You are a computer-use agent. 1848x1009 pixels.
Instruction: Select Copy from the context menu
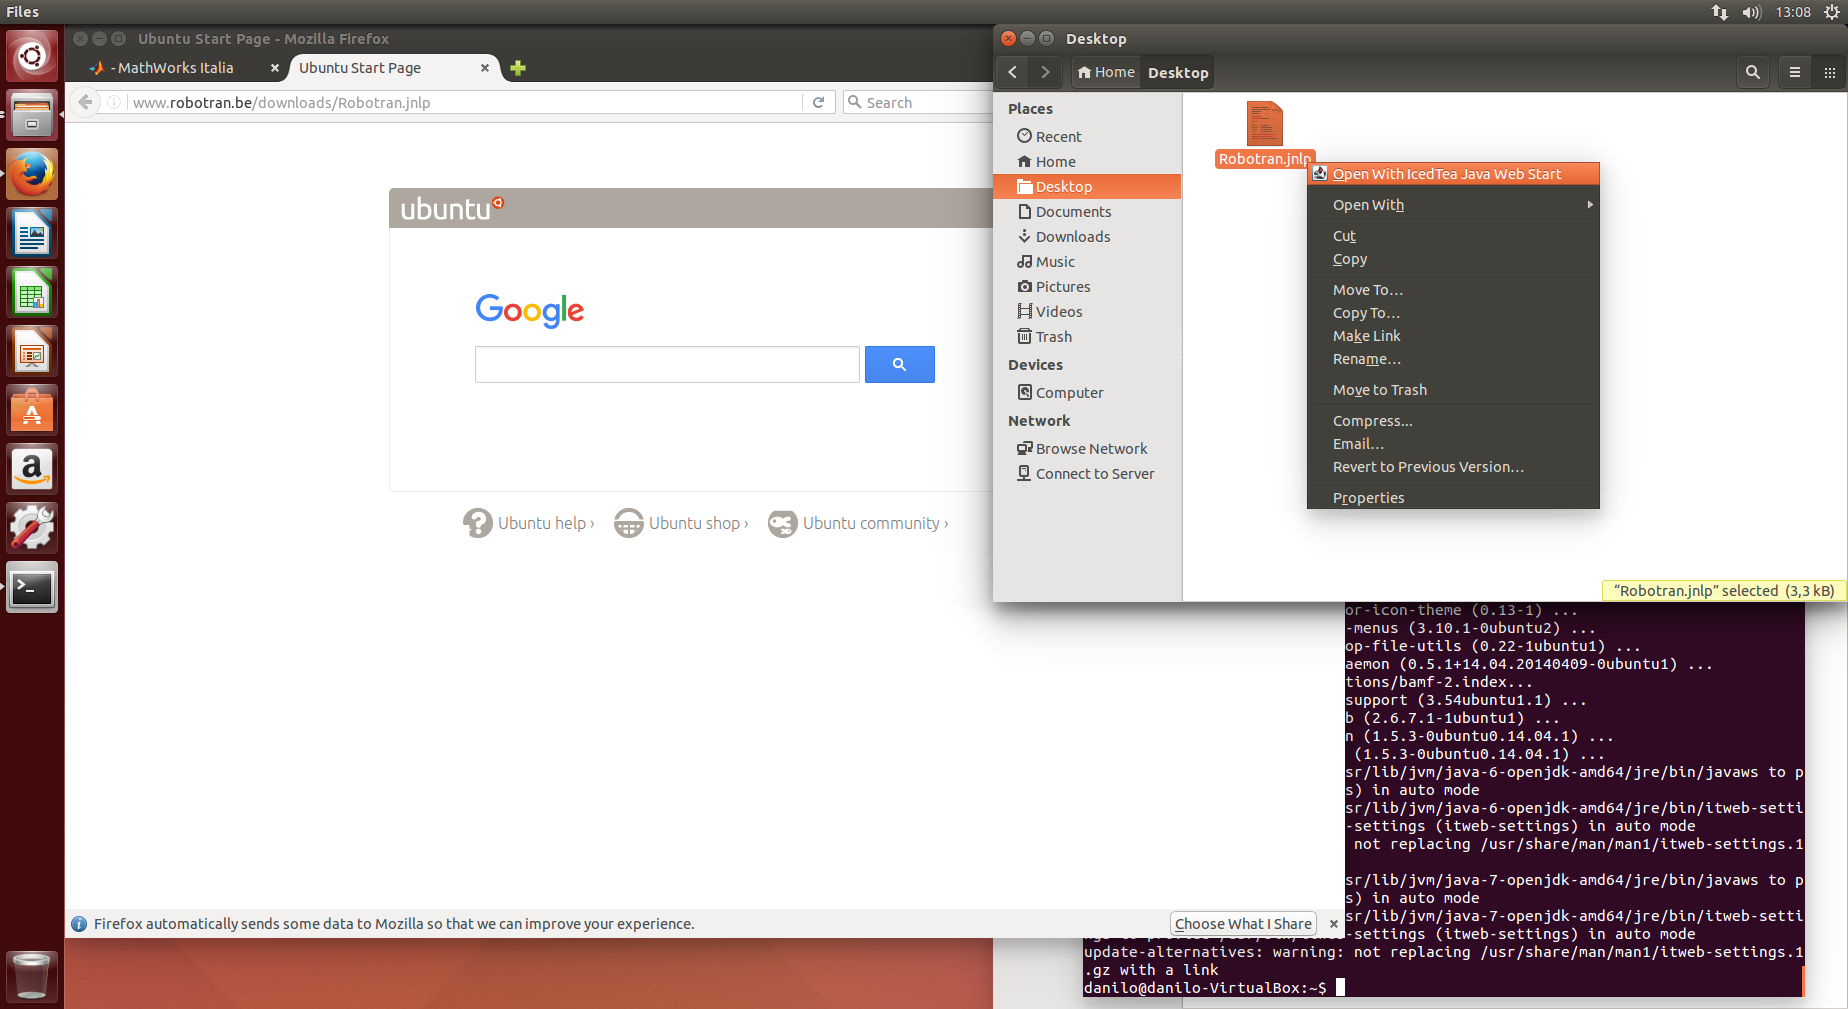point(1453,259)
